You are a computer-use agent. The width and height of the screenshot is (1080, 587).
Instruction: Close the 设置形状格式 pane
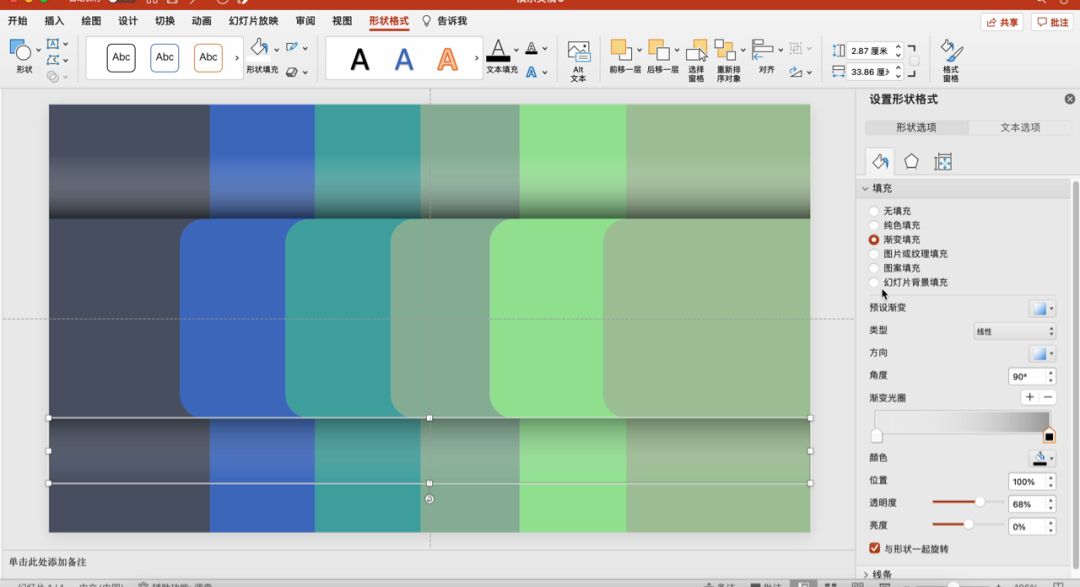[x=1070, y=99]
